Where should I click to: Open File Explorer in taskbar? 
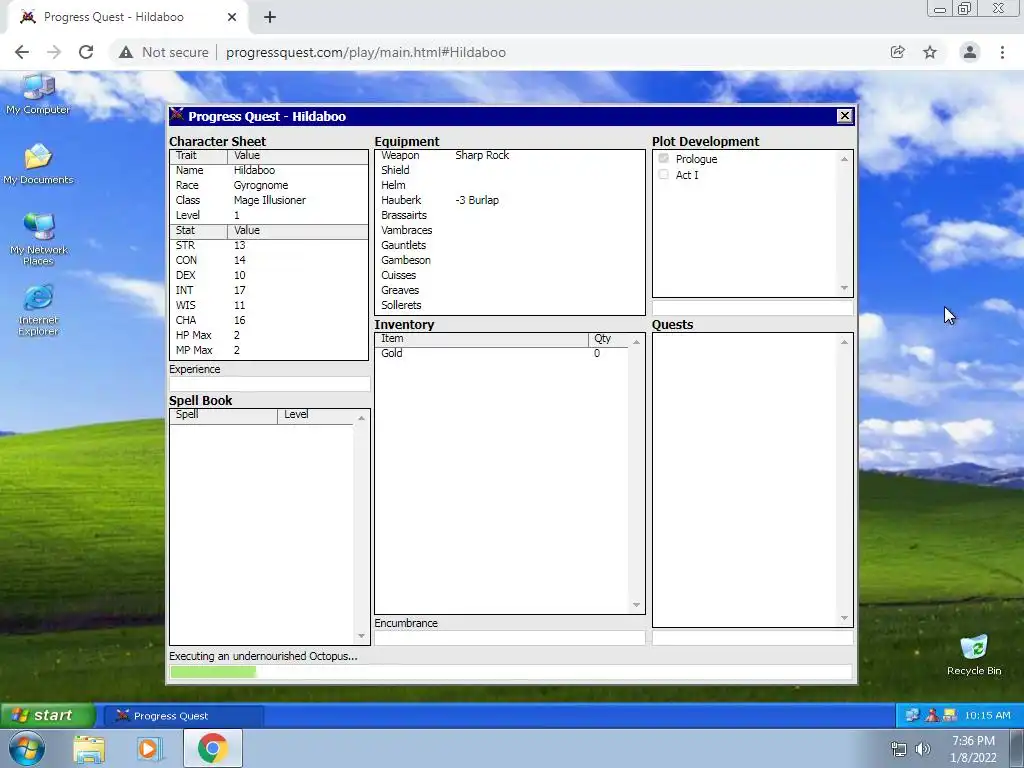click(x=89, y=748)
